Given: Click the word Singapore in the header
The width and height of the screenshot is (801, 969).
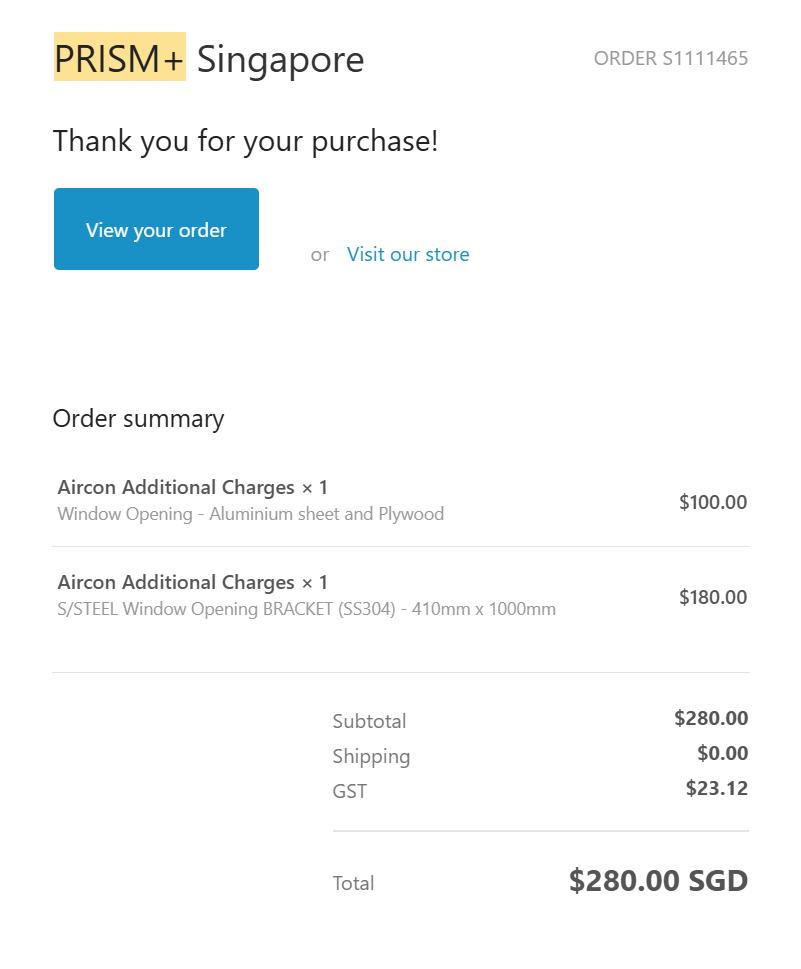Looking at the screenshot, I should tap(280, 60).
